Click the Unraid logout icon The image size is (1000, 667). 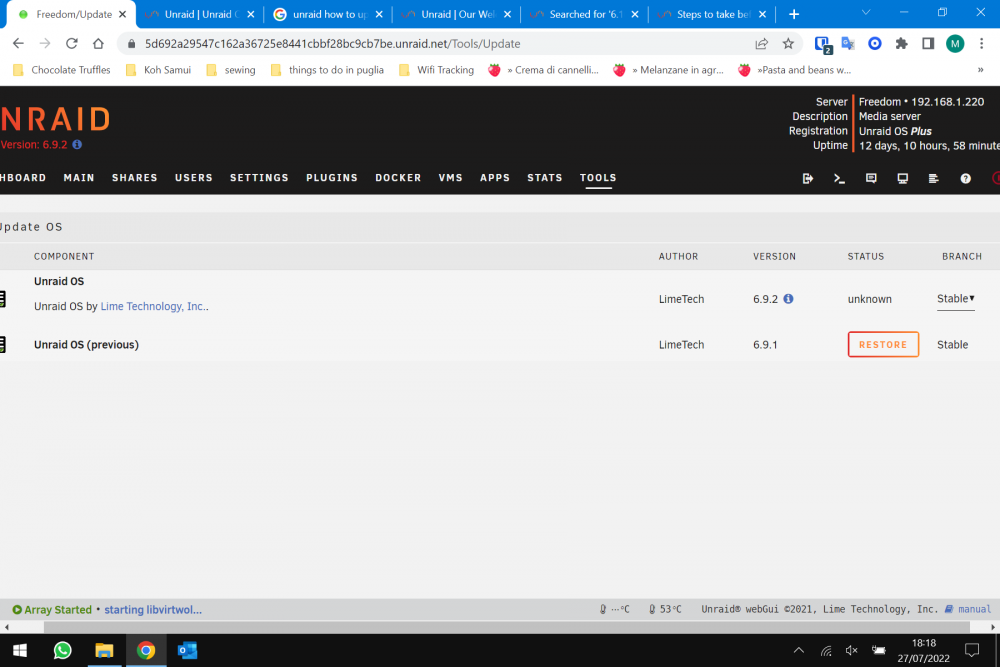tap(807, 179)
